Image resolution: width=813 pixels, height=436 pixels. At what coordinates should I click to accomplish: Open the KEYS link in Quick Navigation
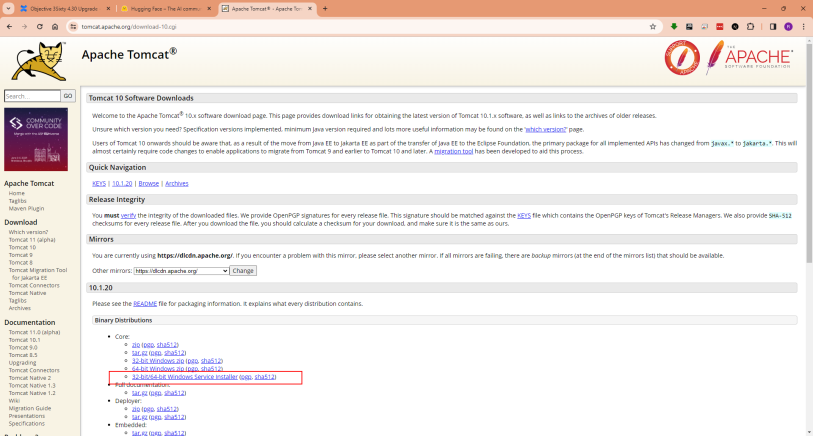[99, 184]
